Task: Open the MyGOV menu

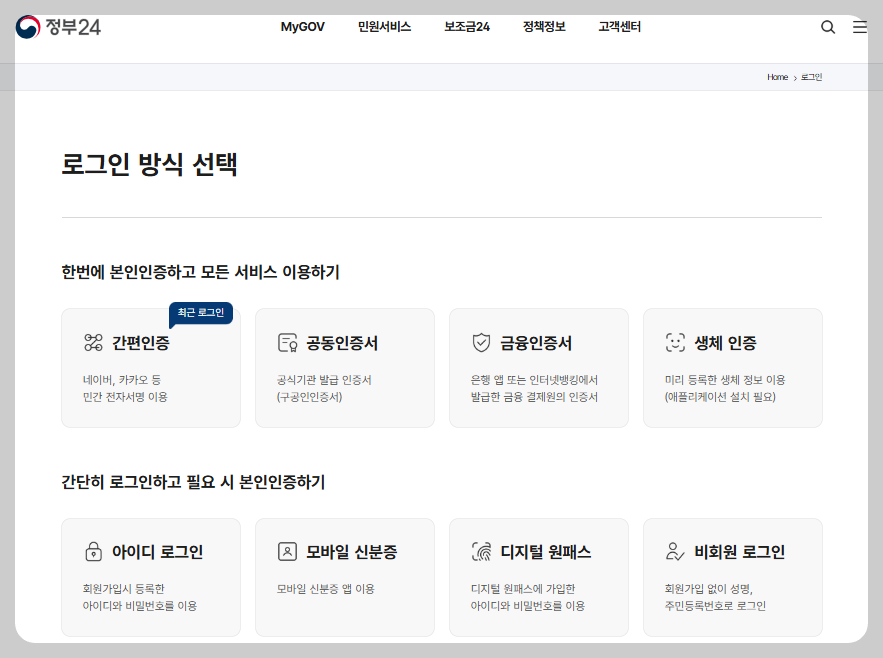Action: coord(302,27)
